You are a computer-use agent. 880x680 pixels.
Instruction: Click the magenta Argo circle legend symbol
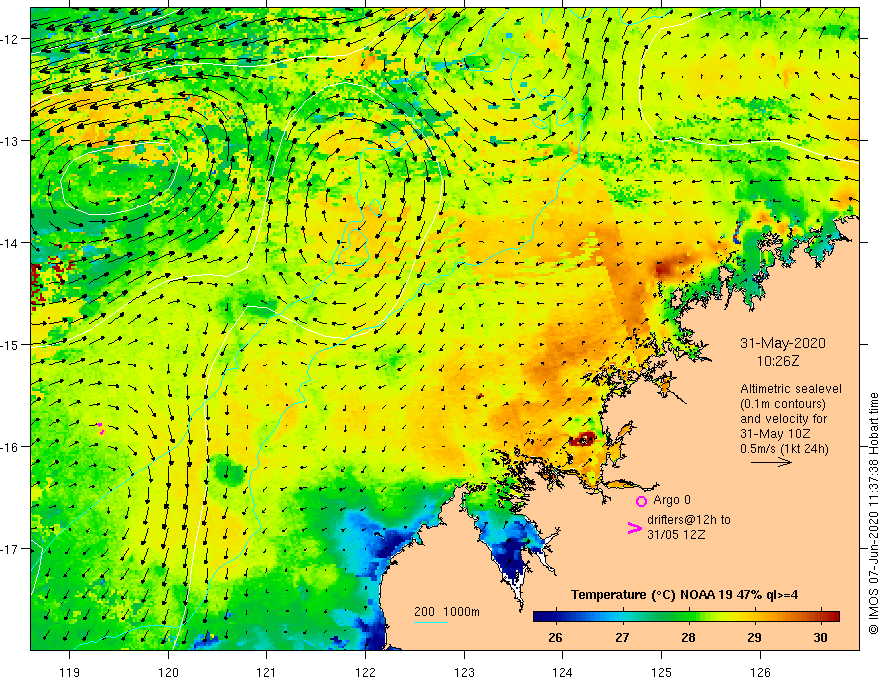click(x=641, y=501)
